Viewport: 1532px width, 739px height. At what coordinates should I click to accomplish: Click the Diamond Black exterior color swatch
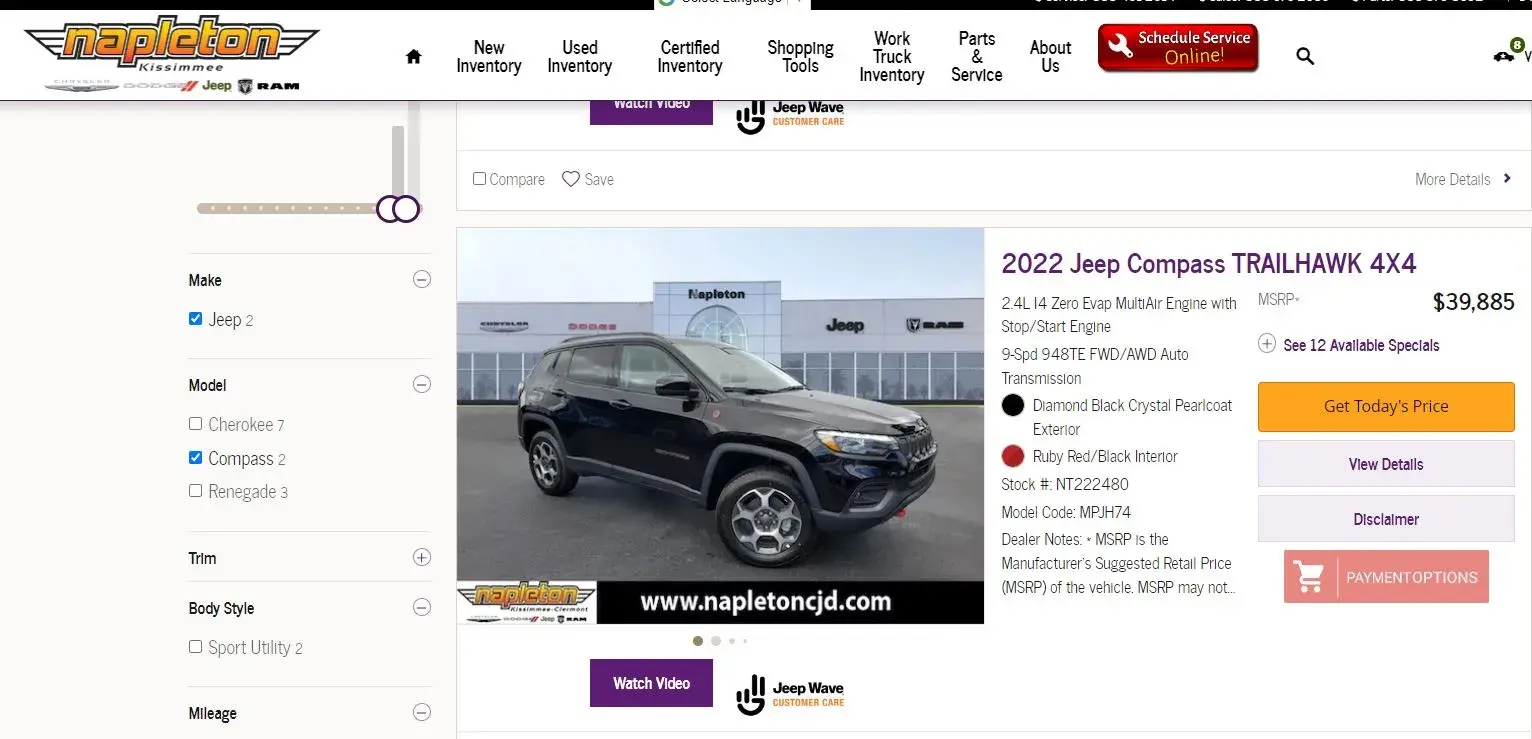click(1013, 405)
